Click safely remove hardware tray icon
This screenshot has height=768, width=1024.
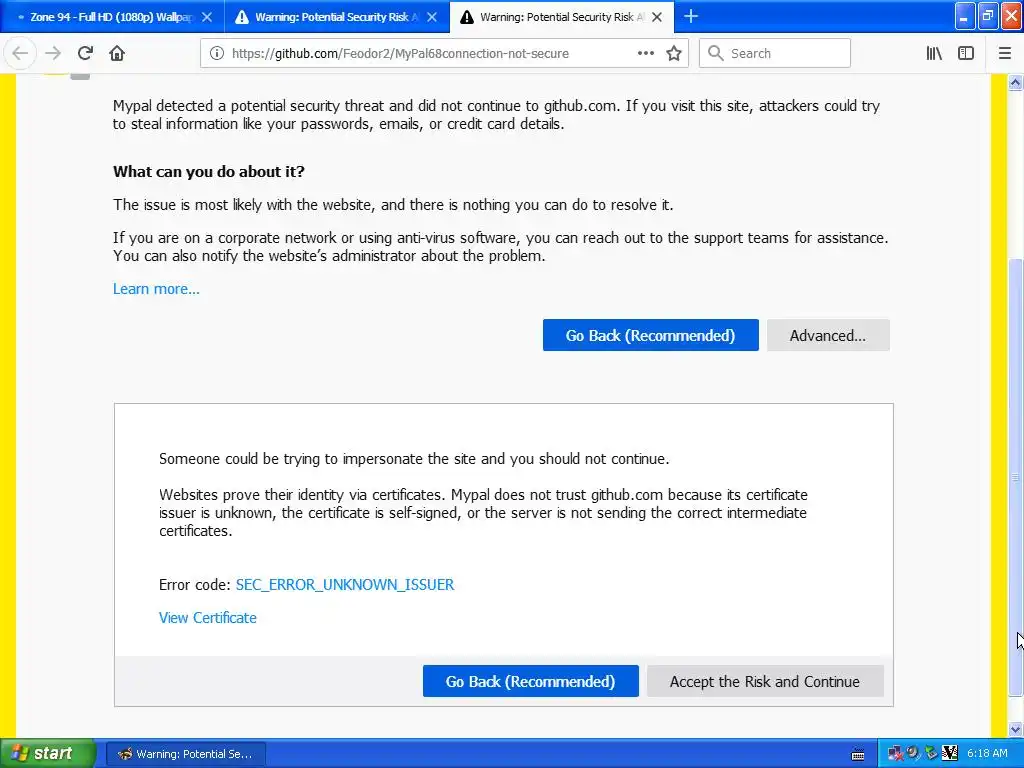coord(931,754)
